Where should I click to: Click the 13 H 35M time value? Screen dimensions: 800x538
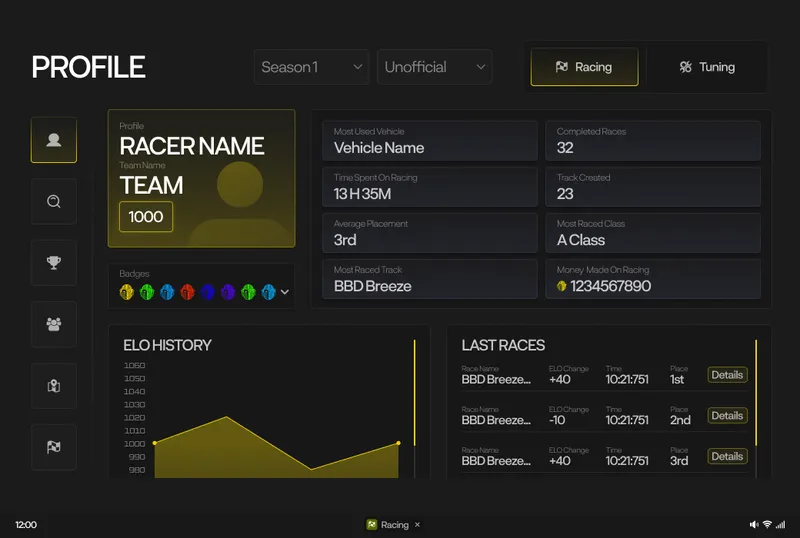pos(362,194)
